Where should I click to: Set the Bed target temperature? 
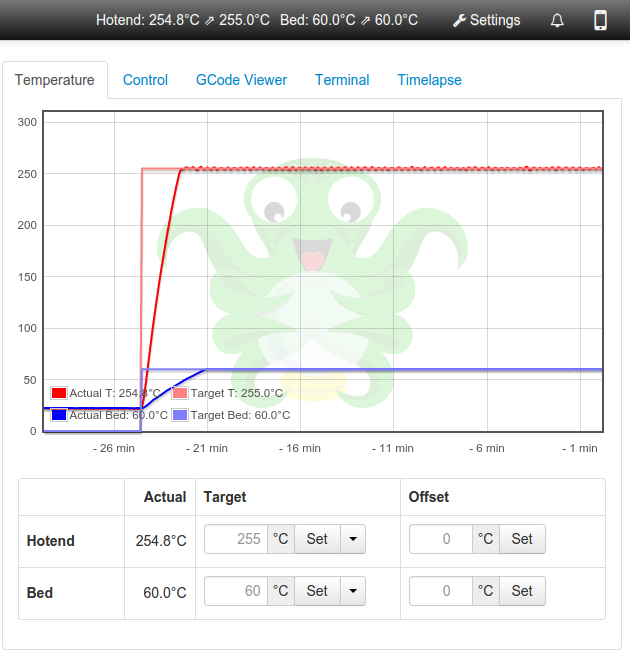[x=317, y=591]
